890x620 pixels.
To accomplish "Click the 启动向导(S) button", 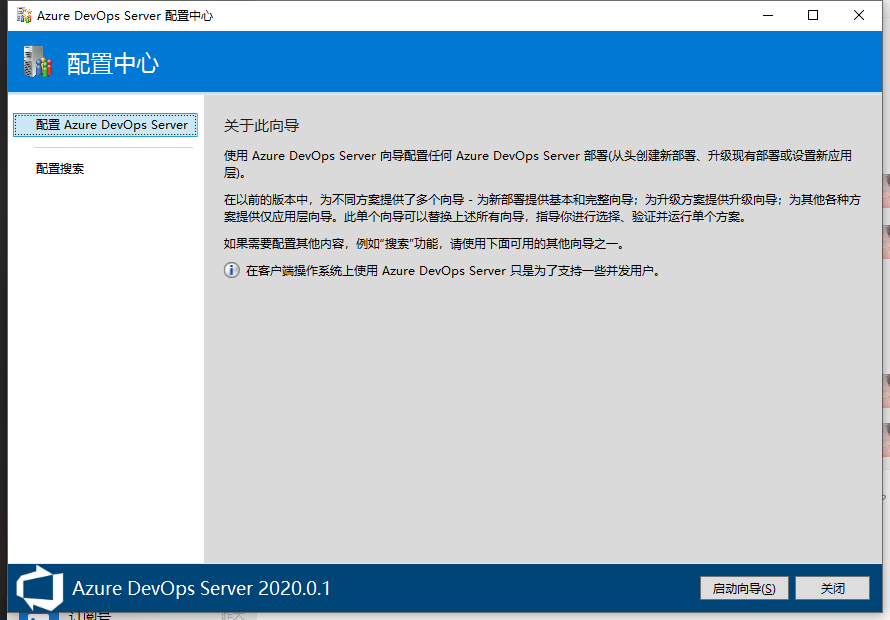I will point(743,588).
